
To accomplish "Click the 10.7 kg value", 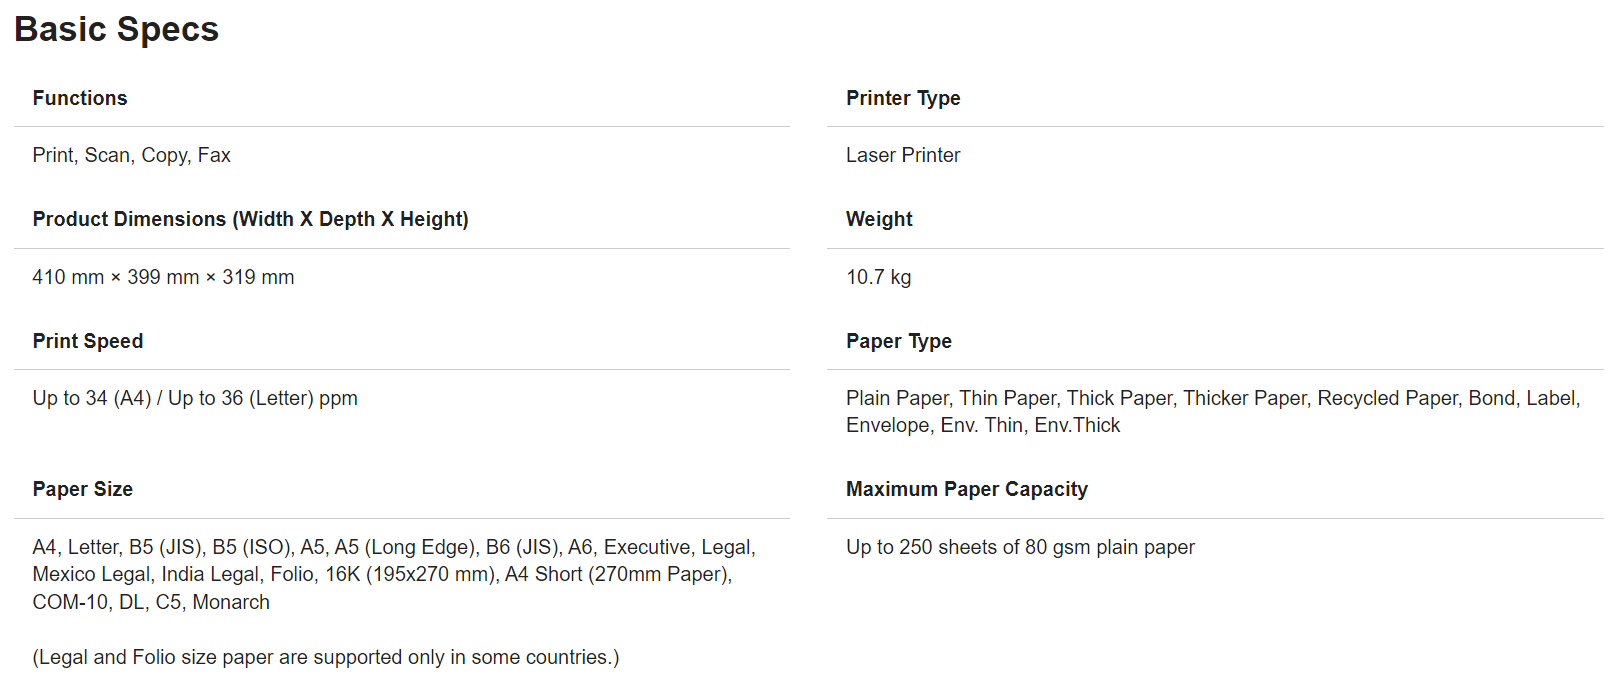I will [x=878, y=277].
